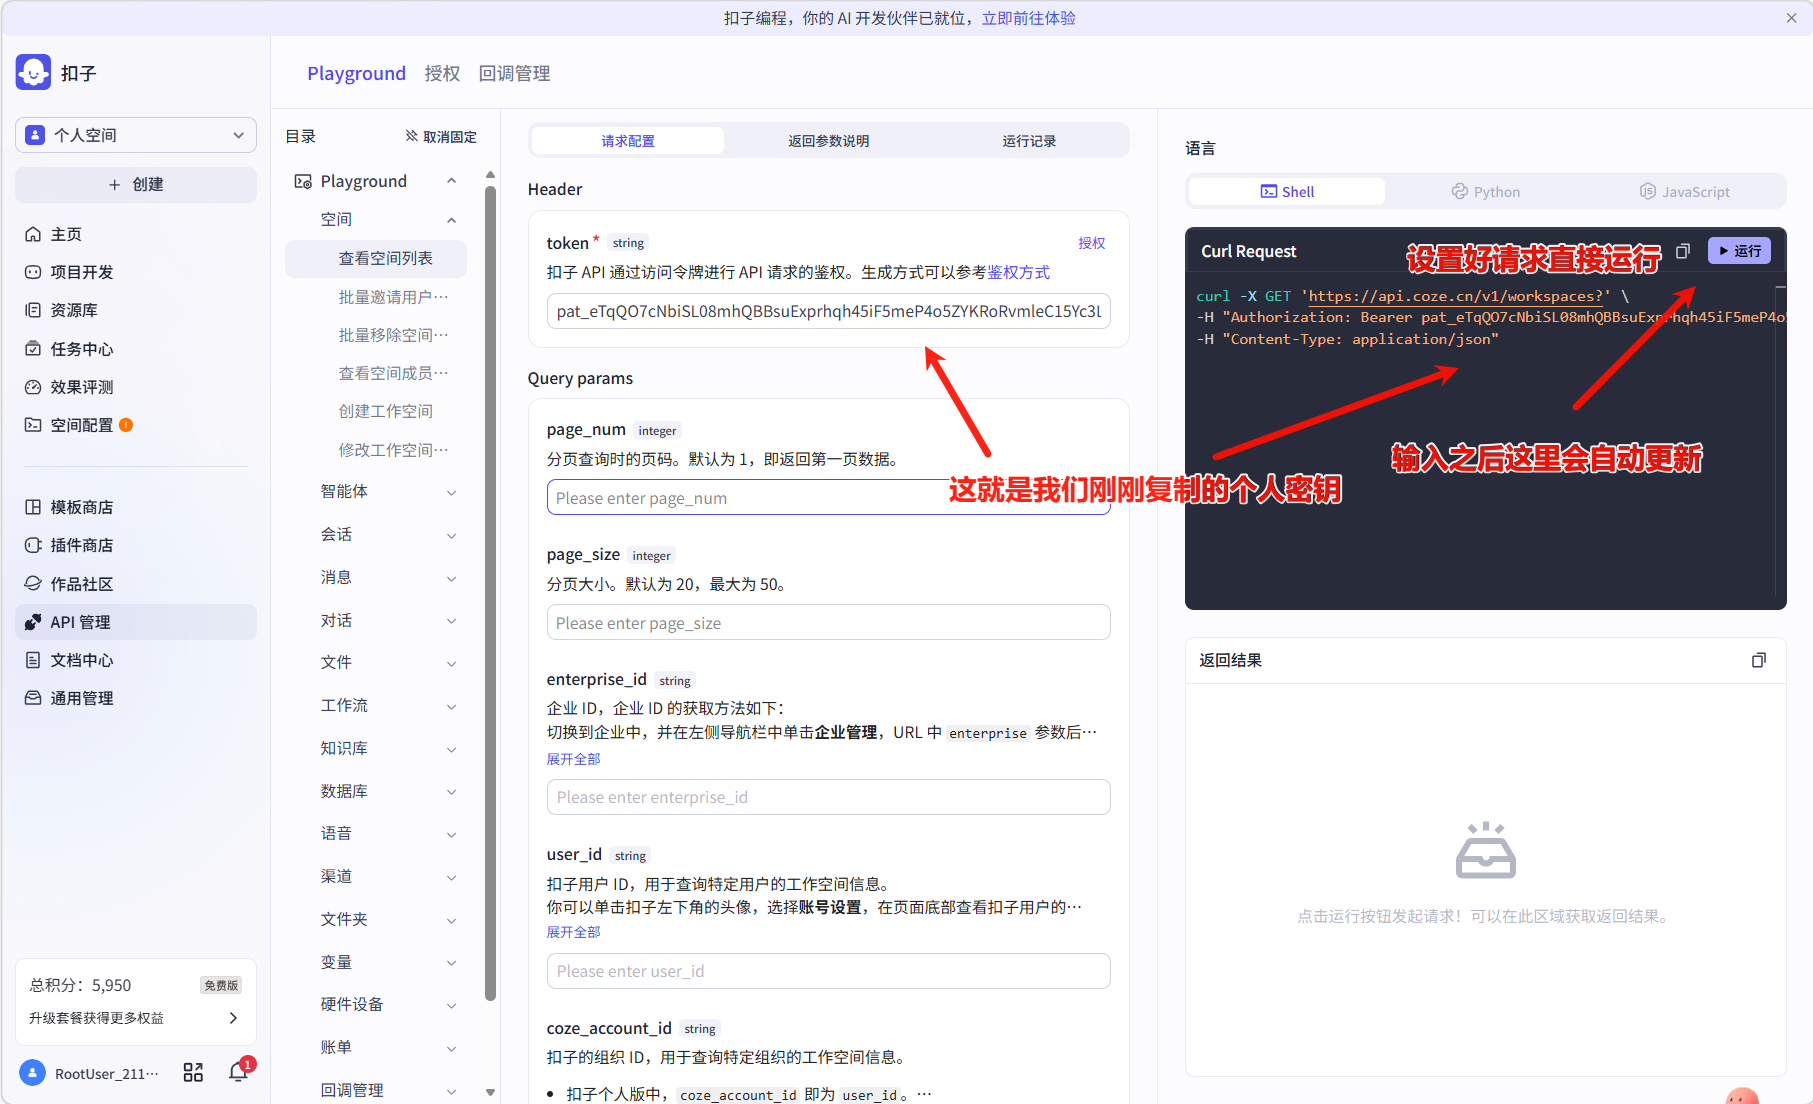Select the 请求配置 tab
This screenshot has height=1104, width=1813.
tap(628, 141)
